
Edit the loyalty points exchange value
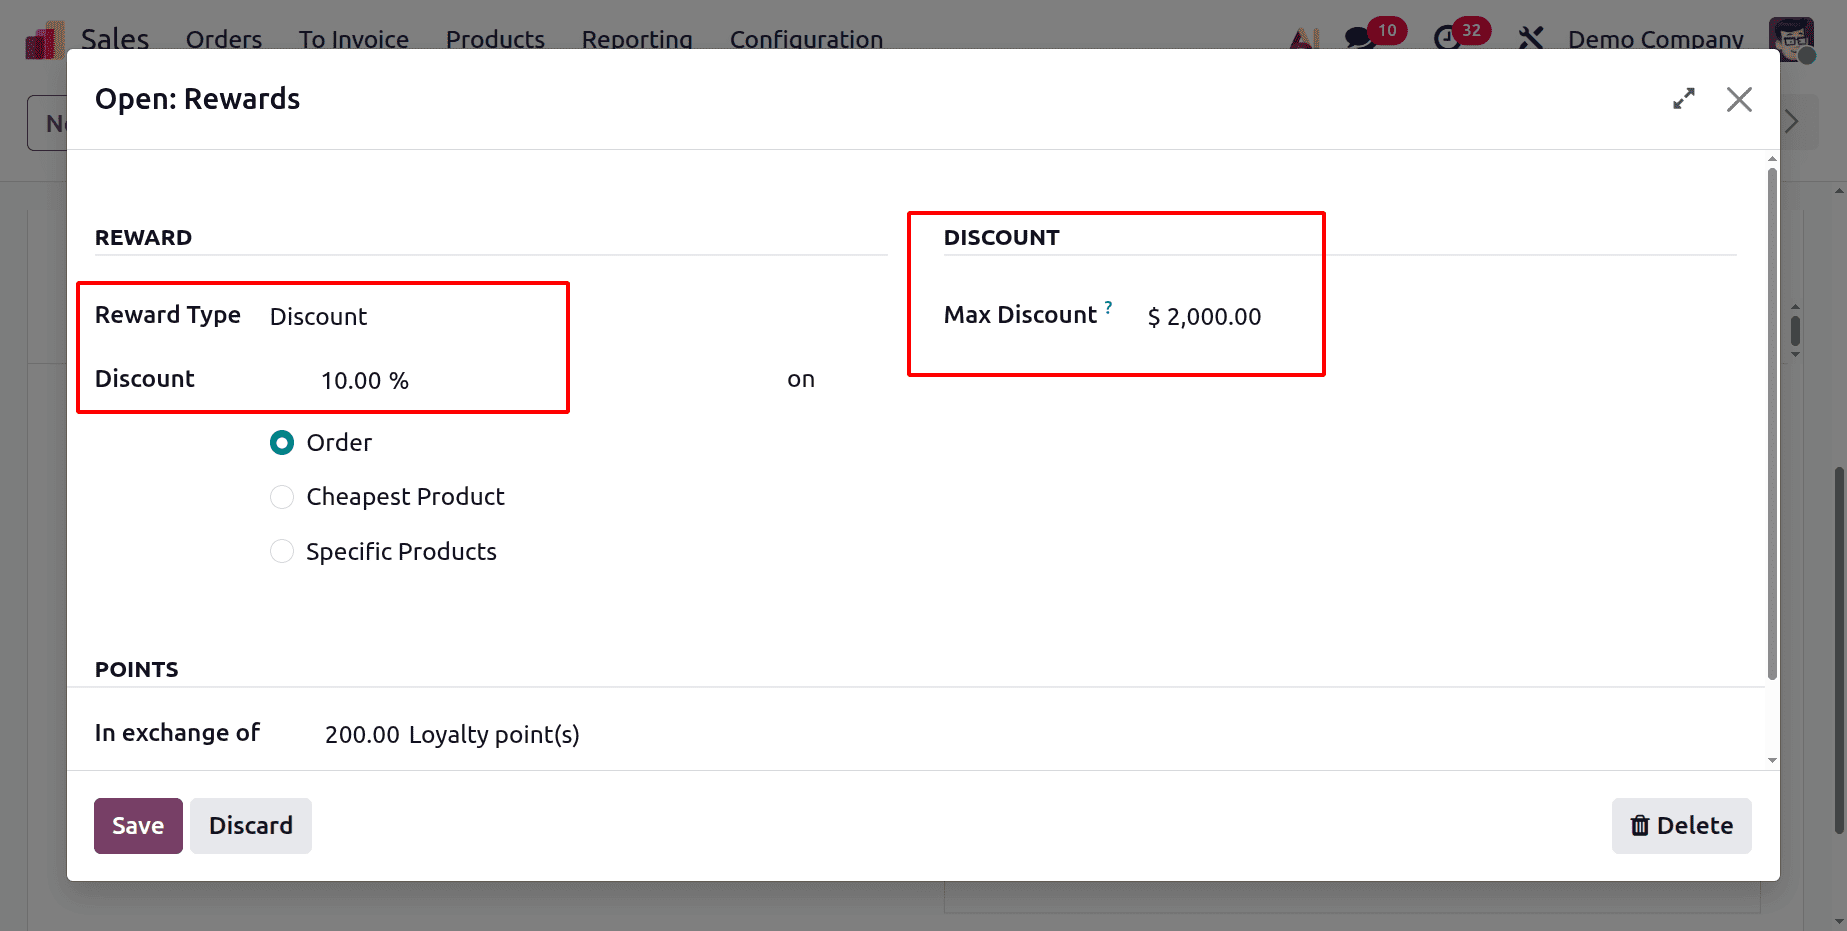pos(360,733)
